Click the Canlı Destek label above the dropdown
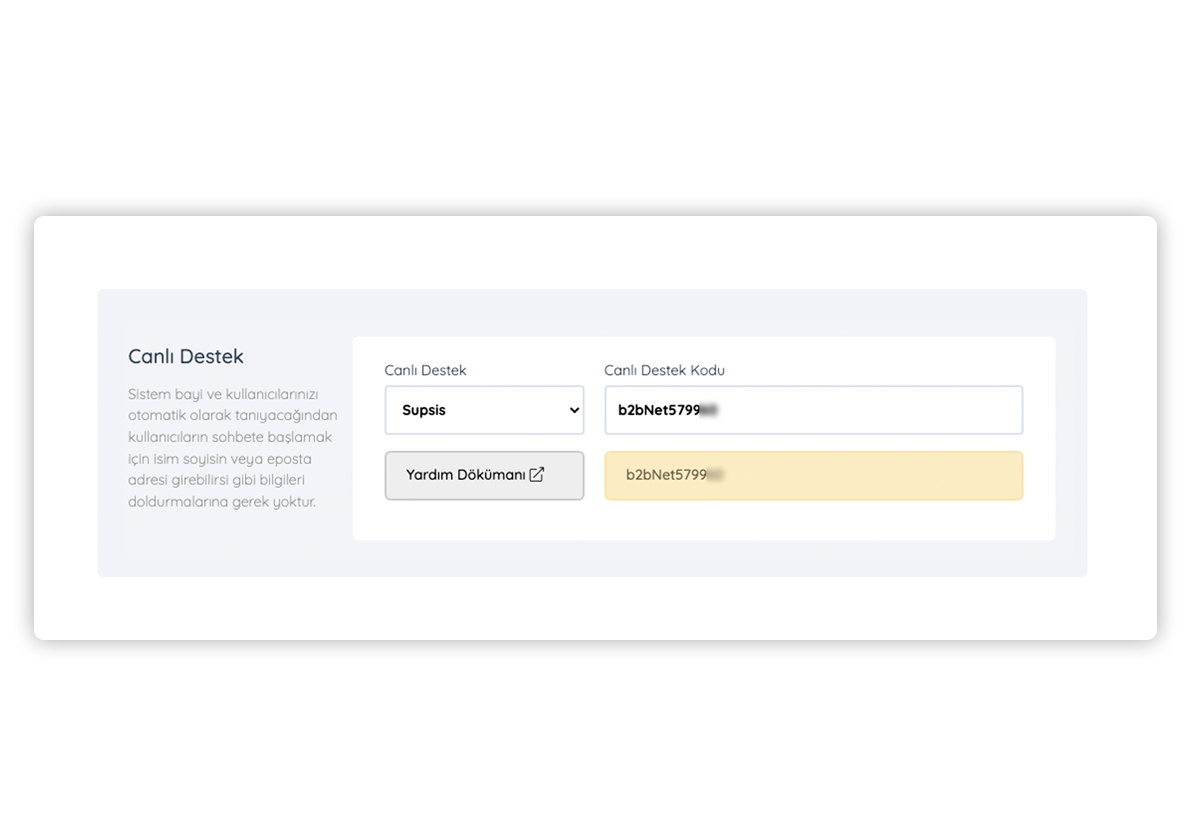The width and height of the screenshot is (1200, 818). (x=425, y=370)
